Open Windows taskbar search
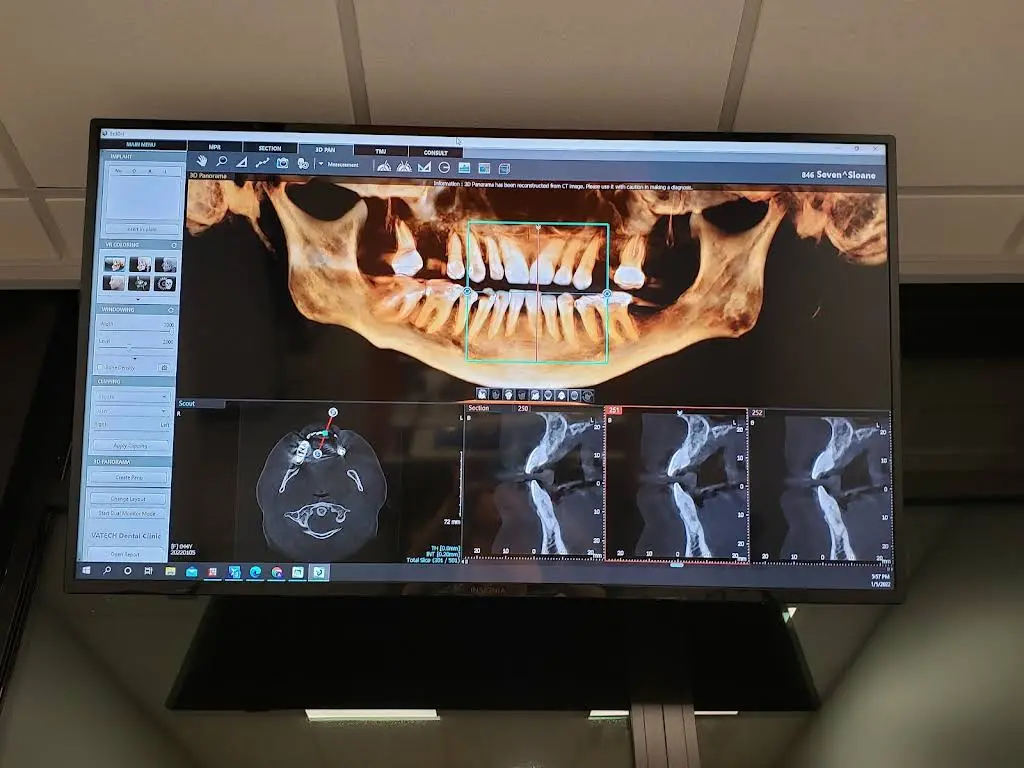The image size is (1024, 768). pos(106,571)
